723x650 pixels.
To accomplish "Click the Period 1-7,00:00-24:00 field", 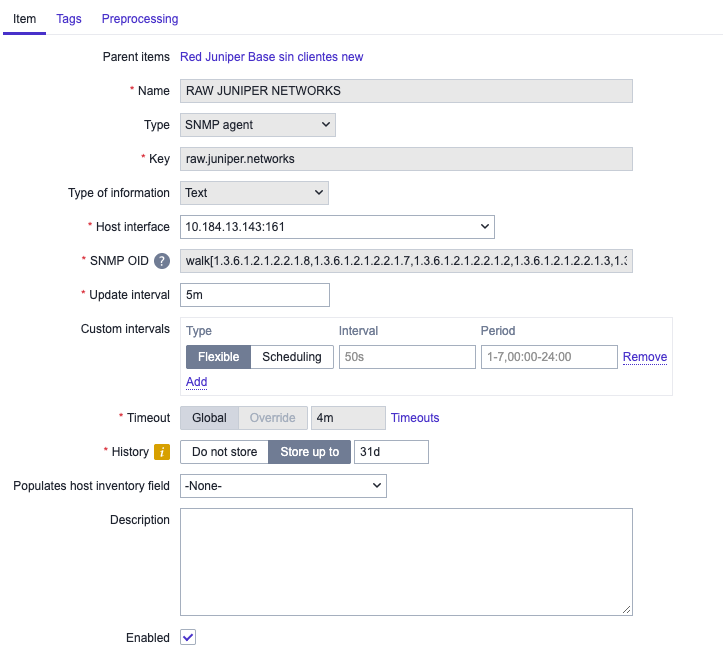I will coord(549,357).
